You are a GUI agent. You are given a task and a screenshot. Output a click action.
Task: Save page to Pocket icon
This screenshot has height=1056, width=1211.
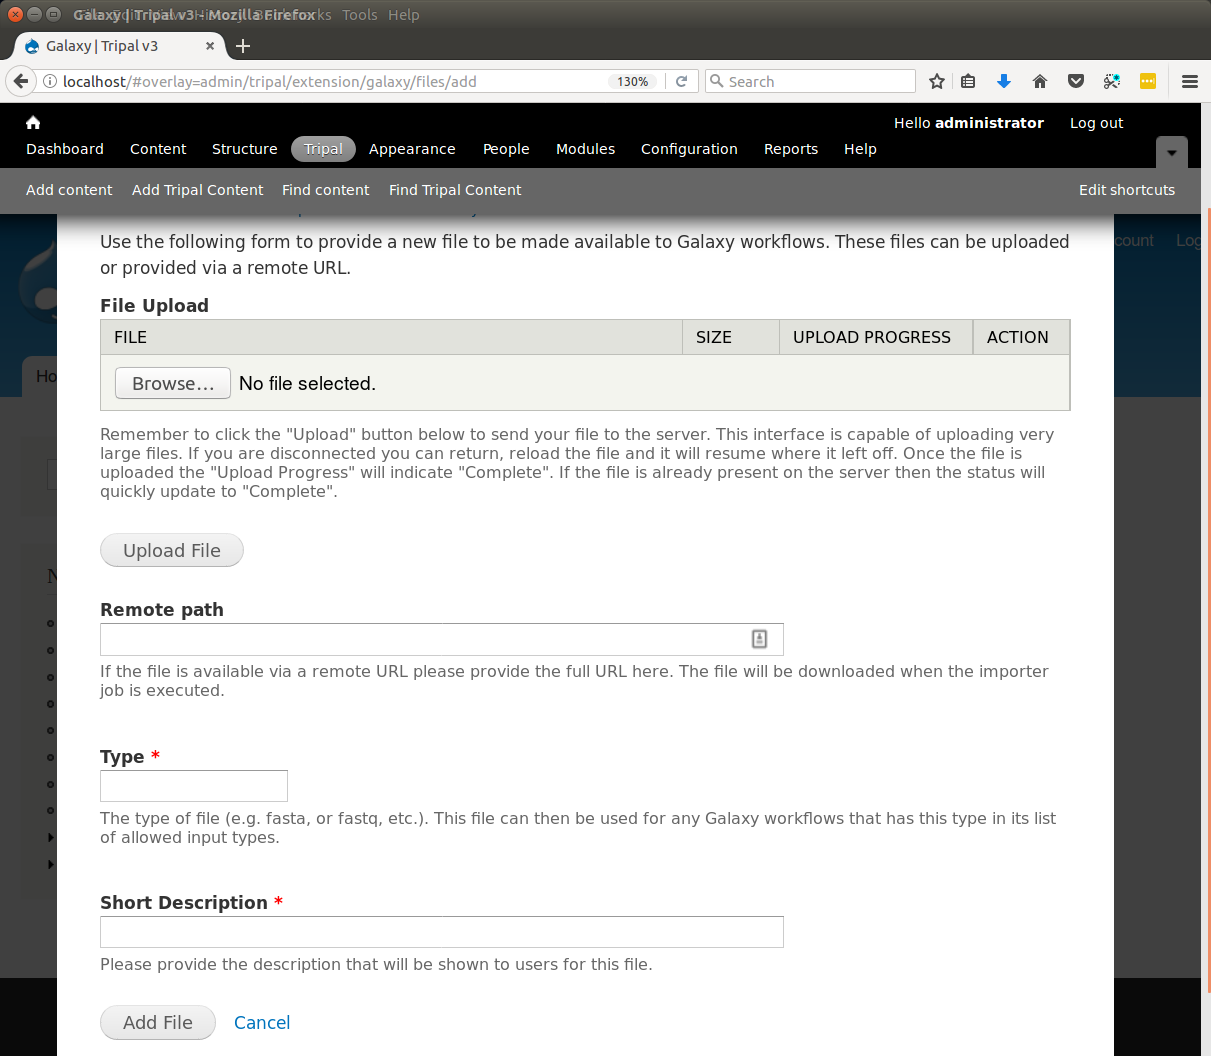1076,81
